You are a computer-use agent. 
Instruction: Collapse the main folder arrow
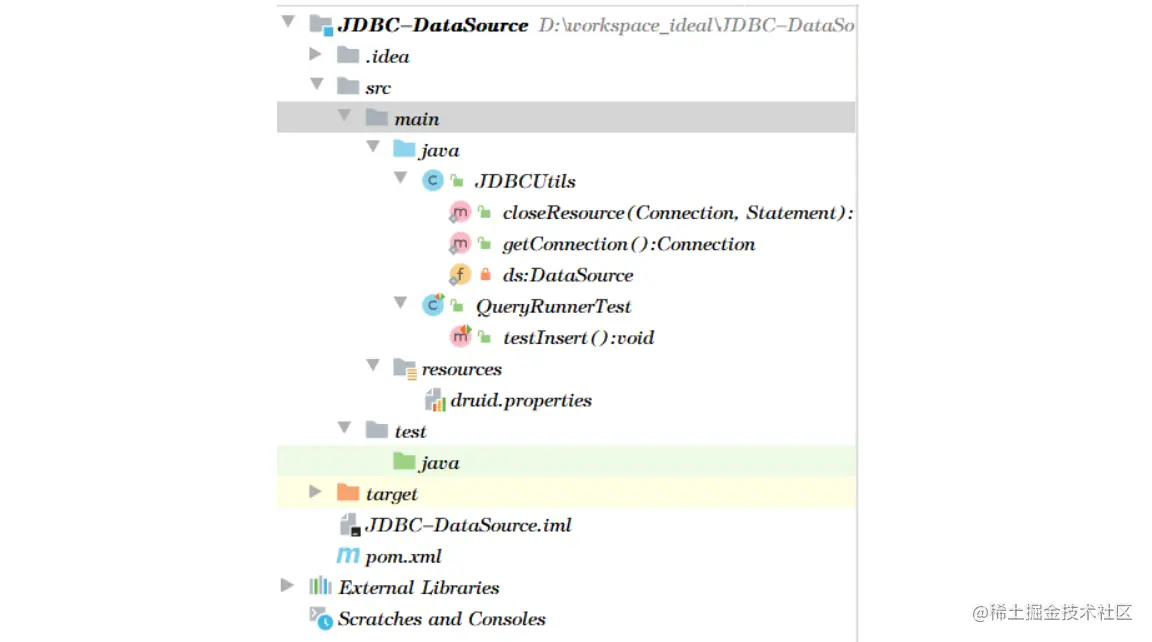(x=345, y=115)
